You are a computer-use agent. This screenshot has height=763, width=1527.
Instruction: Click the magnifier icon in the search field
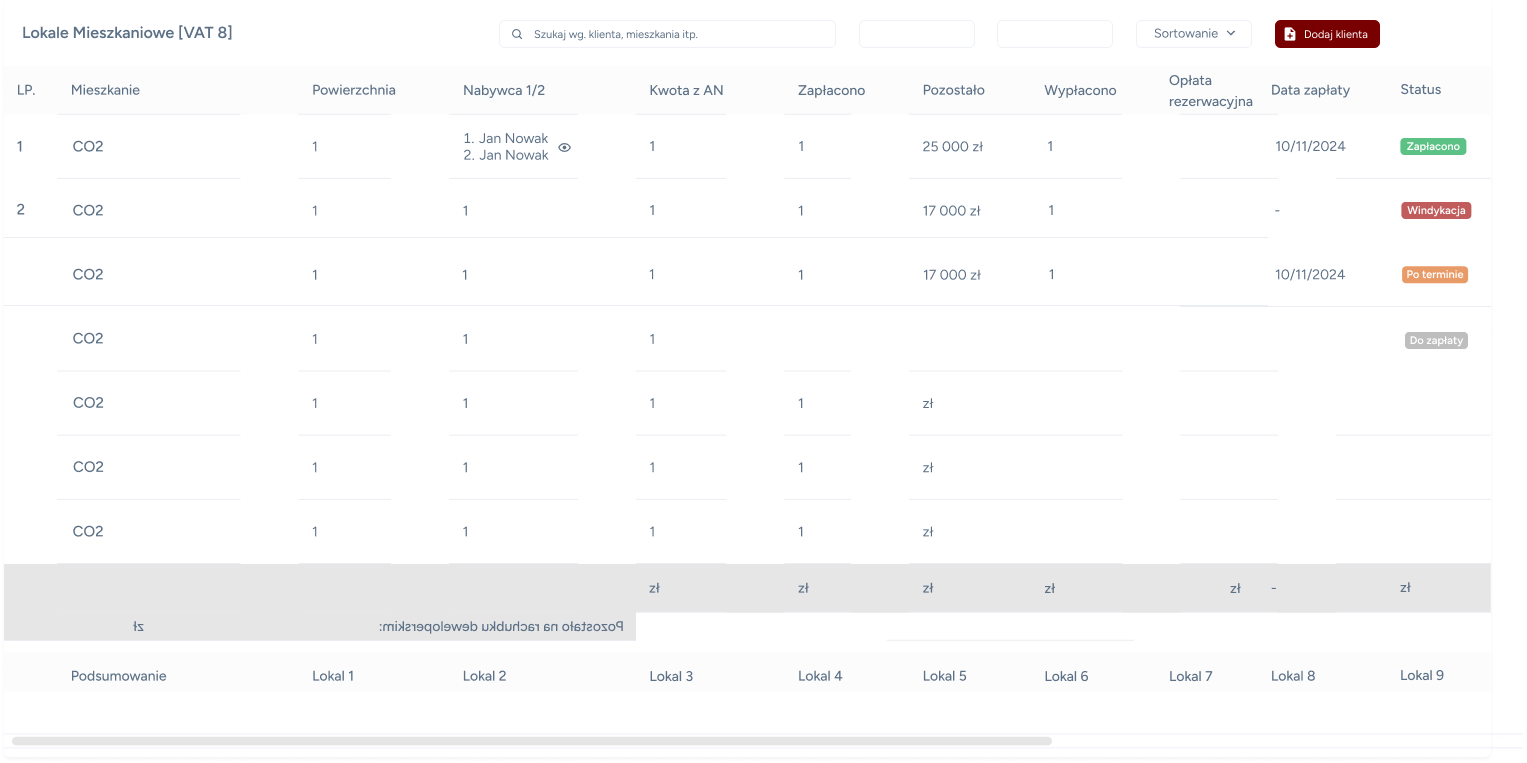coord(517,34)
